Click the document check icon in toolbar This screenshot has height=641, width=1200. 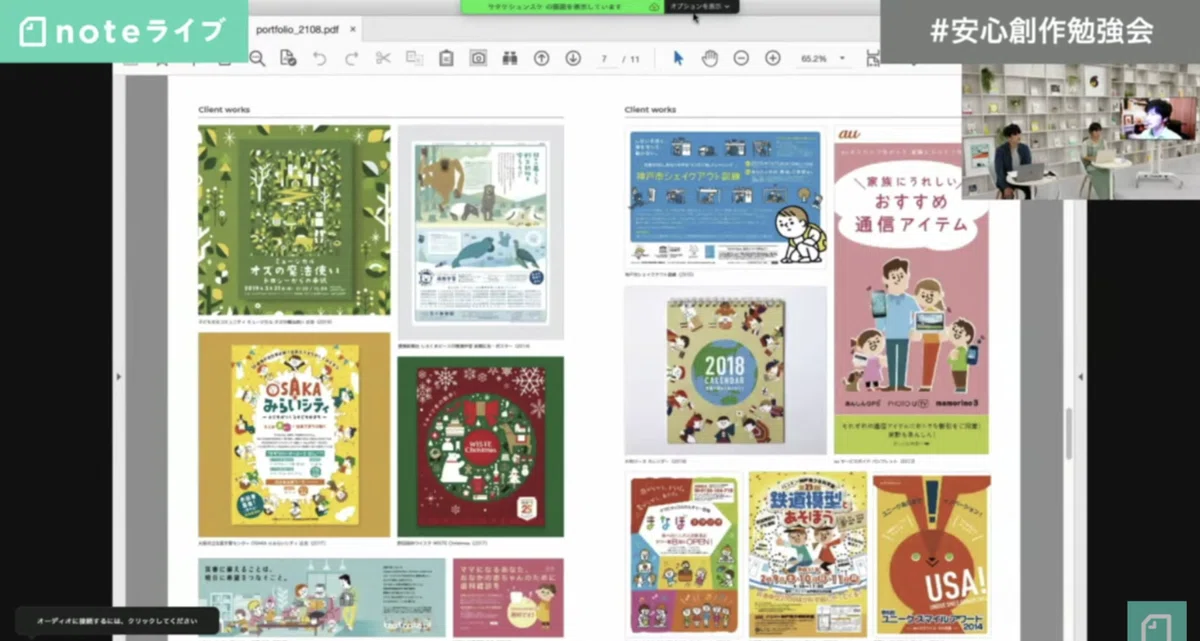[288, 58]
